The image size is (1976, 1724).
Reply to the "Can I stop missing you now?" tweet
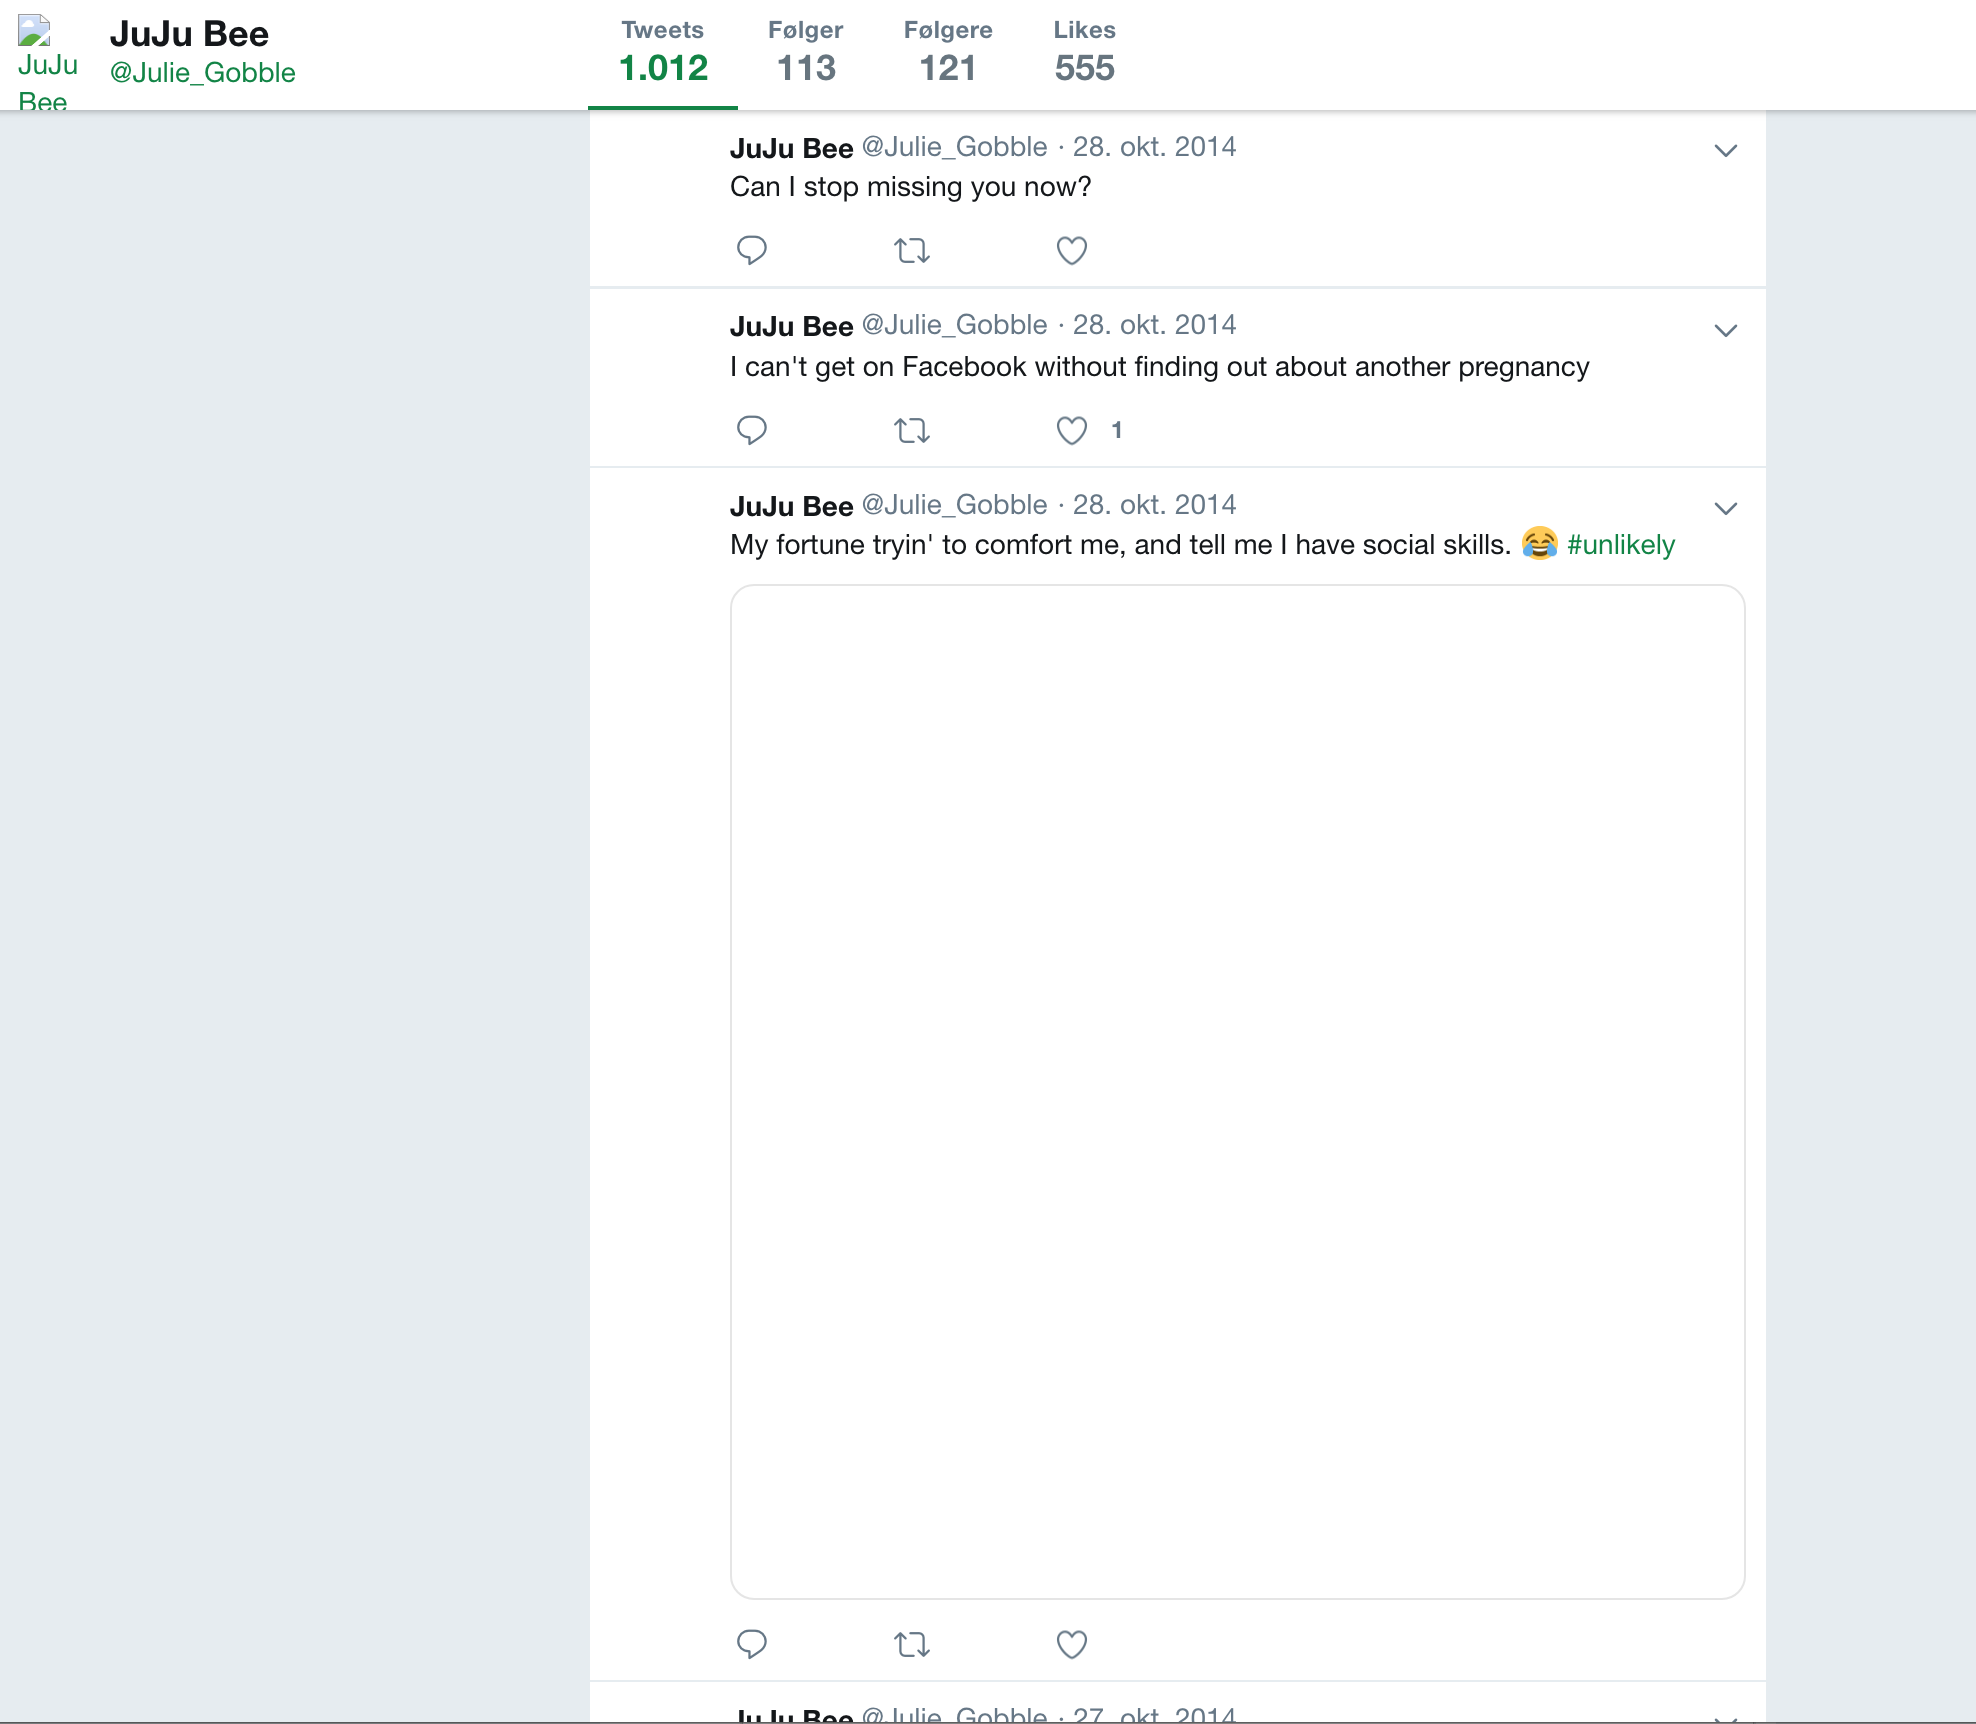[752, 249]
